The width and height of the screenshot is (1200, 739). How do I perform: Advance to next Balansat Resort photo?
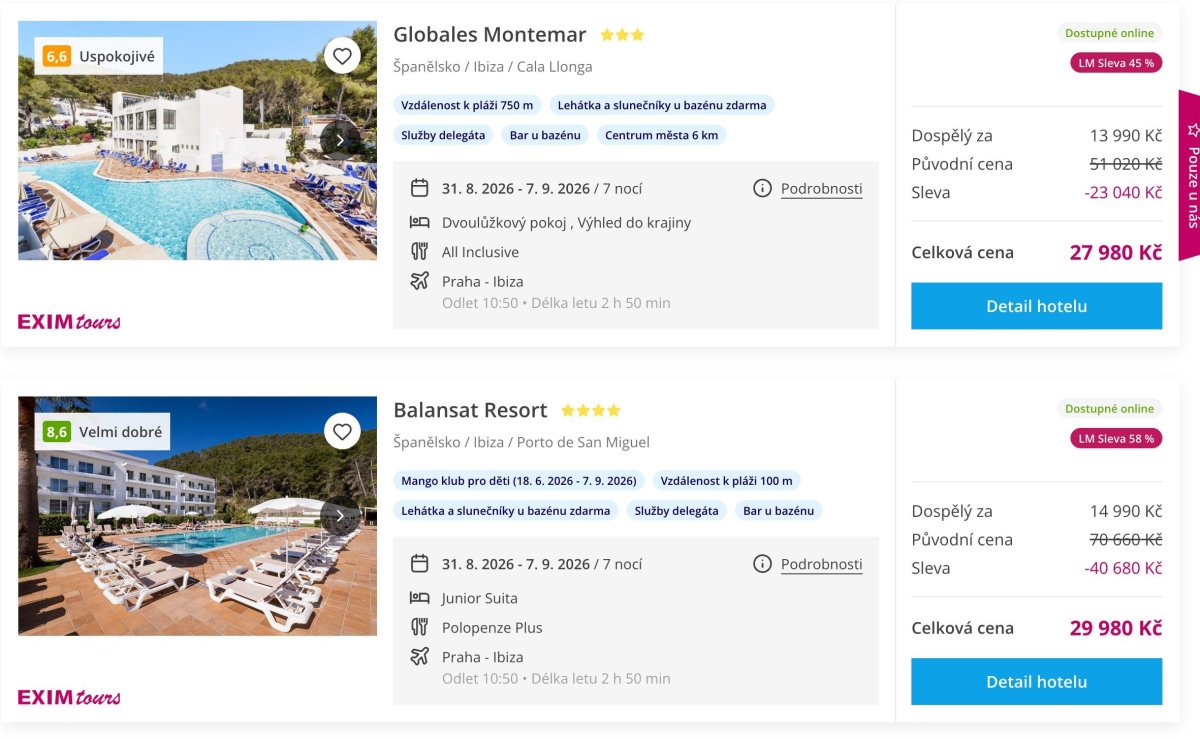pos(340,516)
